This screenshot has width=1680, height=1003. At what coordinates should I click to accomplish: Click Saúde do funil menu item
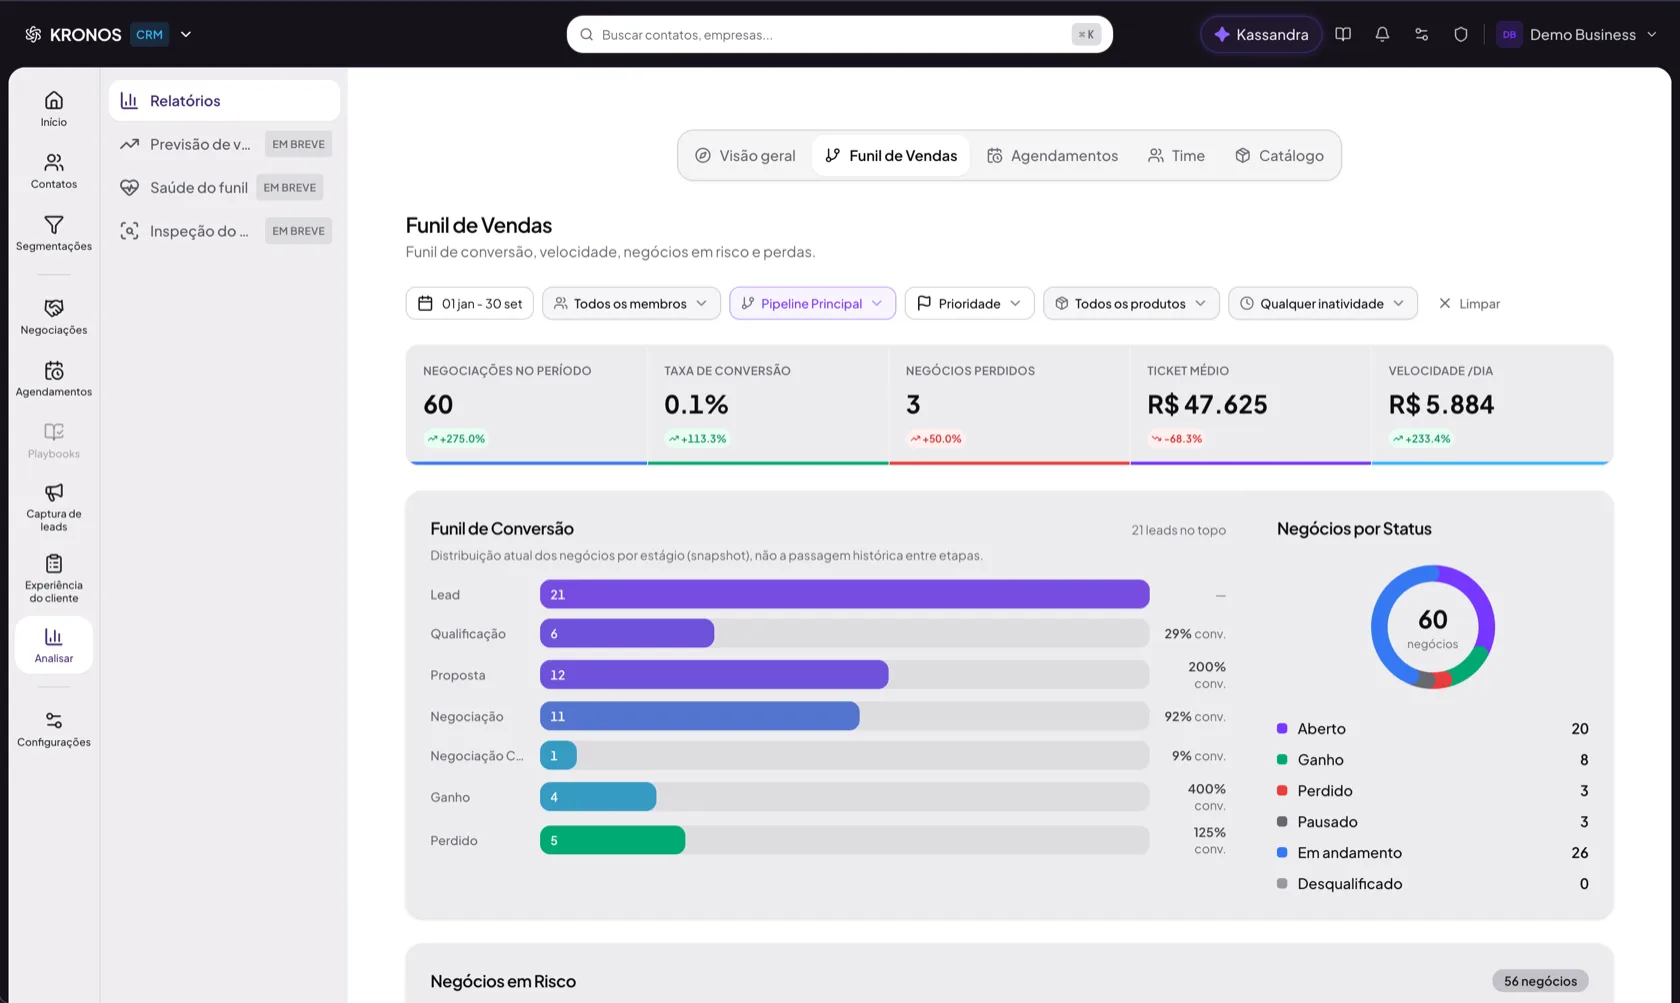[224, 187]
